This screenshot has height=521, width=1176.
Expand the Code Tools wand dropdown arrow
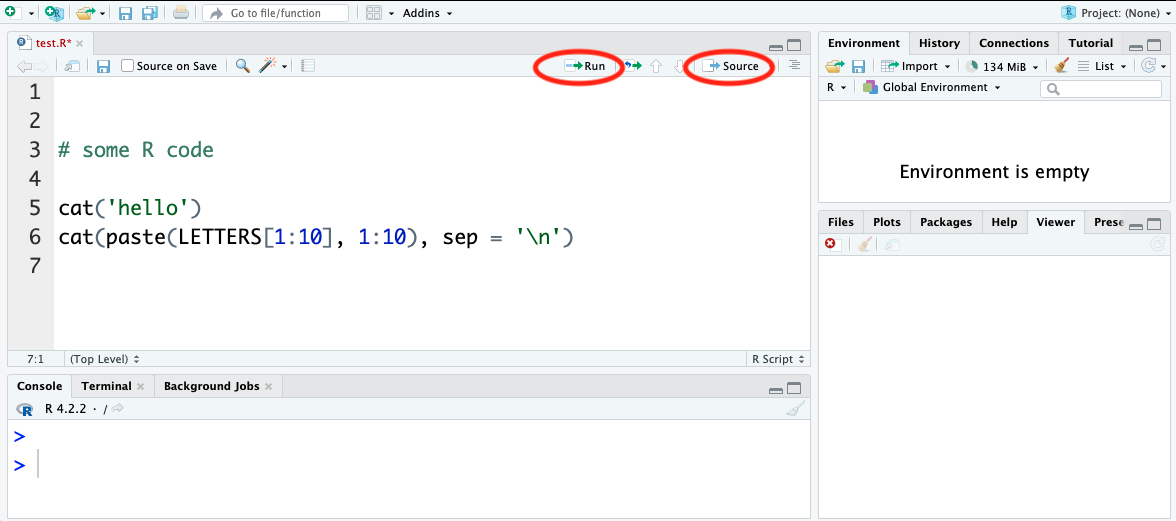[x=285, y=67]
